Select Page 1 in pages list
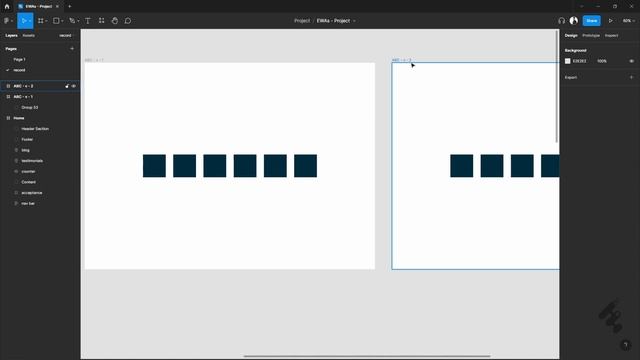This screenshot has width=640, height=360. tap(19, 60)
